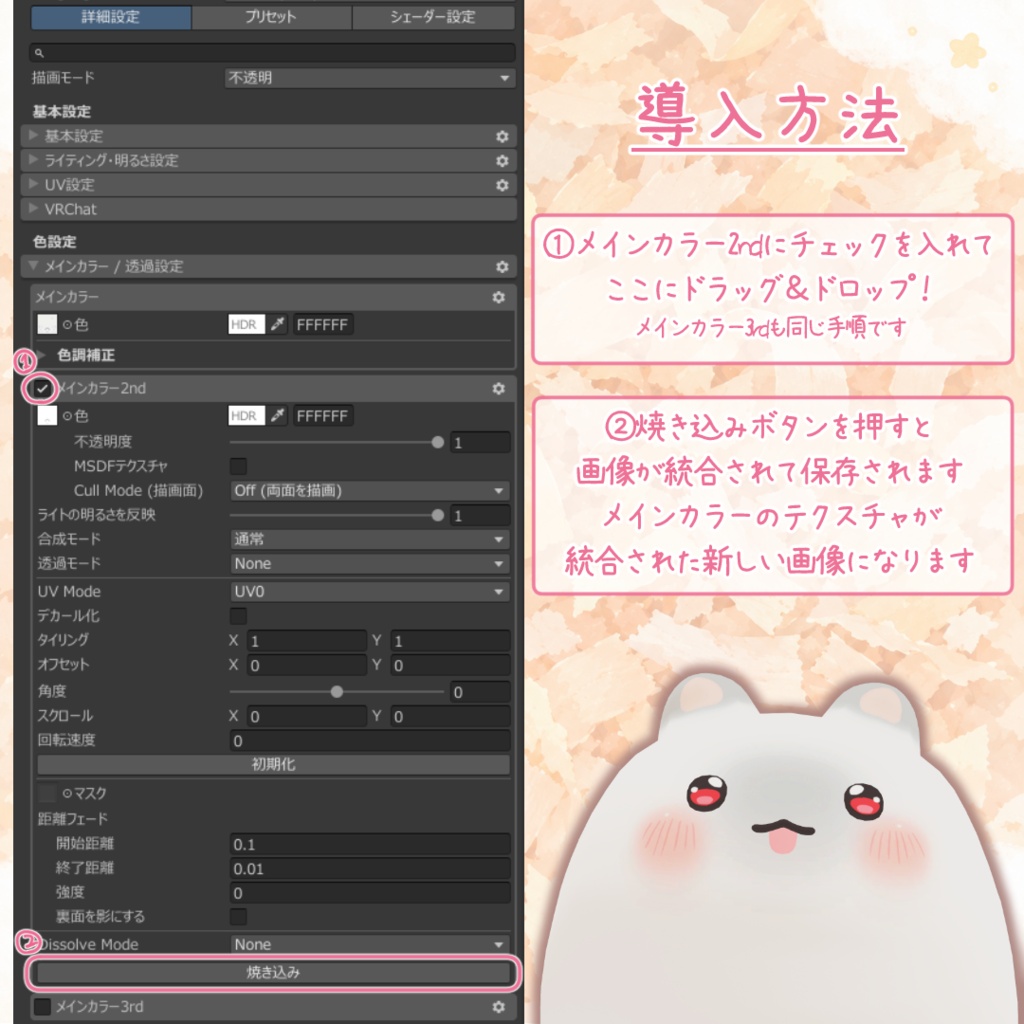Viewport: 1024px width, 1024px height.
Task: Click 角度 value field
Action: click(480, 692)
